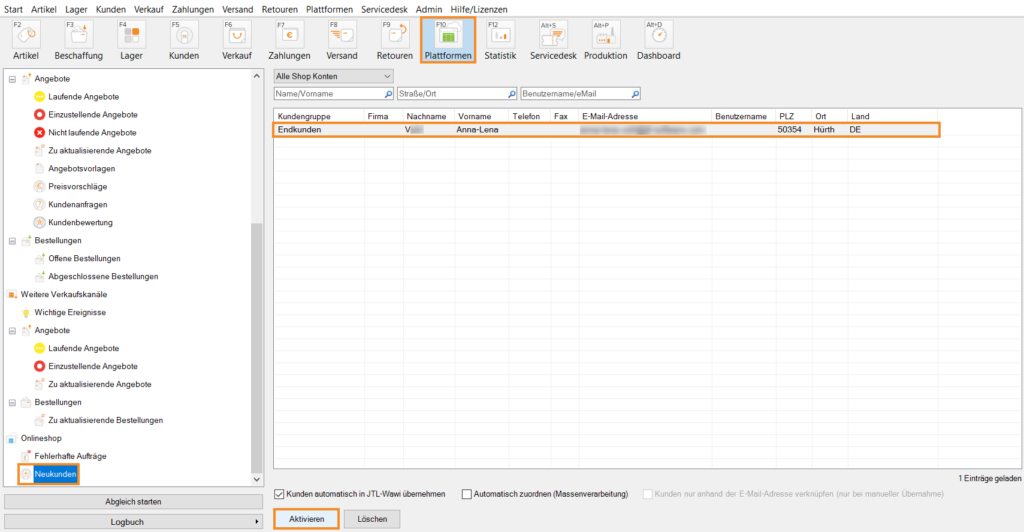Click the Aktivieren button
Viewport: 1024px width, 532px height.
click(x=306, y=519)
